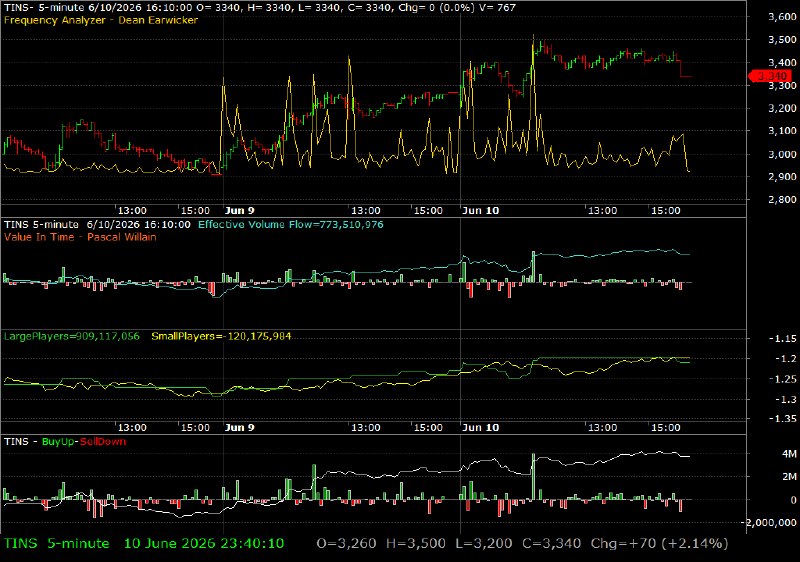Click the 'O=3,260' value in the status bar
The image size is (800, 562).
[x=346, y=543]
